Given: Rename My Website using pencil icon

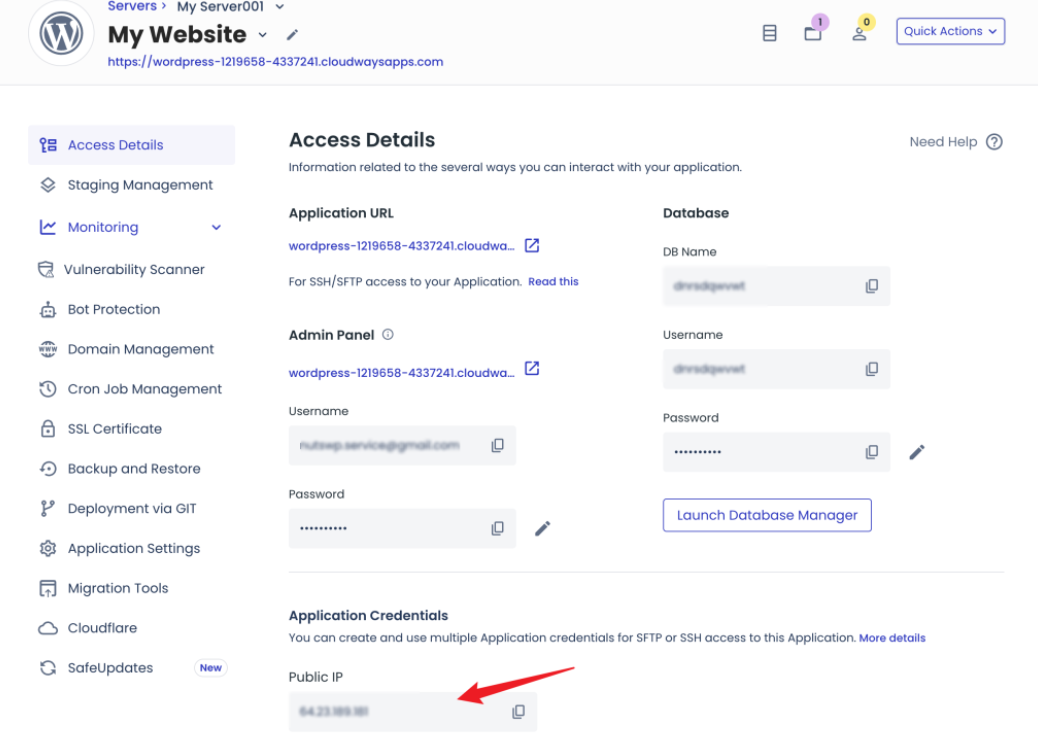Looking at the screenshot, I should click(292, 35).
